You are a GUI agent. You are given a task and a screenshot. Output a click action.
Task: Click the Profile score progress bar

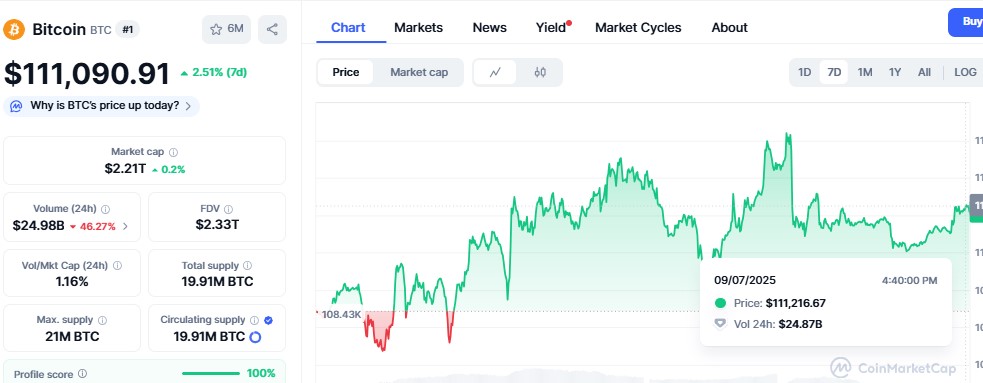click(x=211, y=374)
